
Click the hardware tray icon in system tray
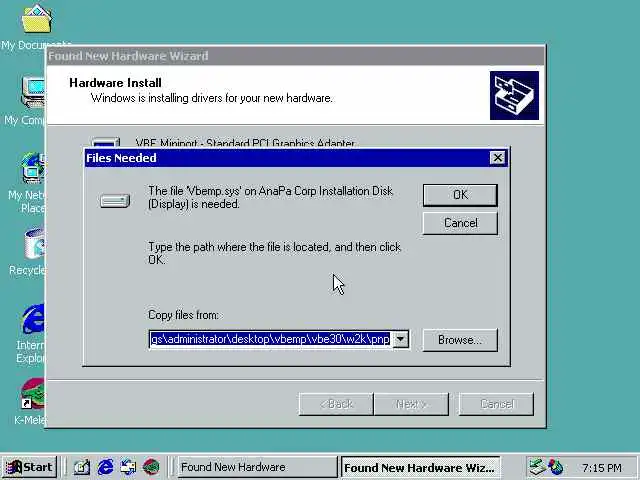click(537, 467)
